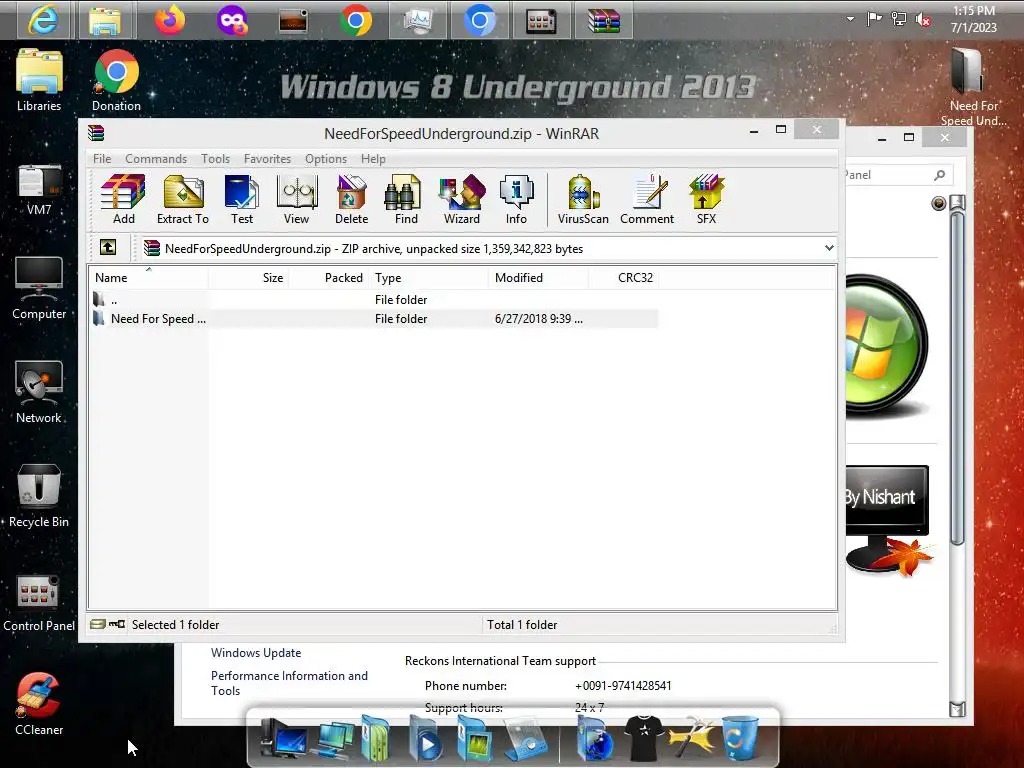
Task: Launch Firefox from the taskbar
Action: [170, 20]
